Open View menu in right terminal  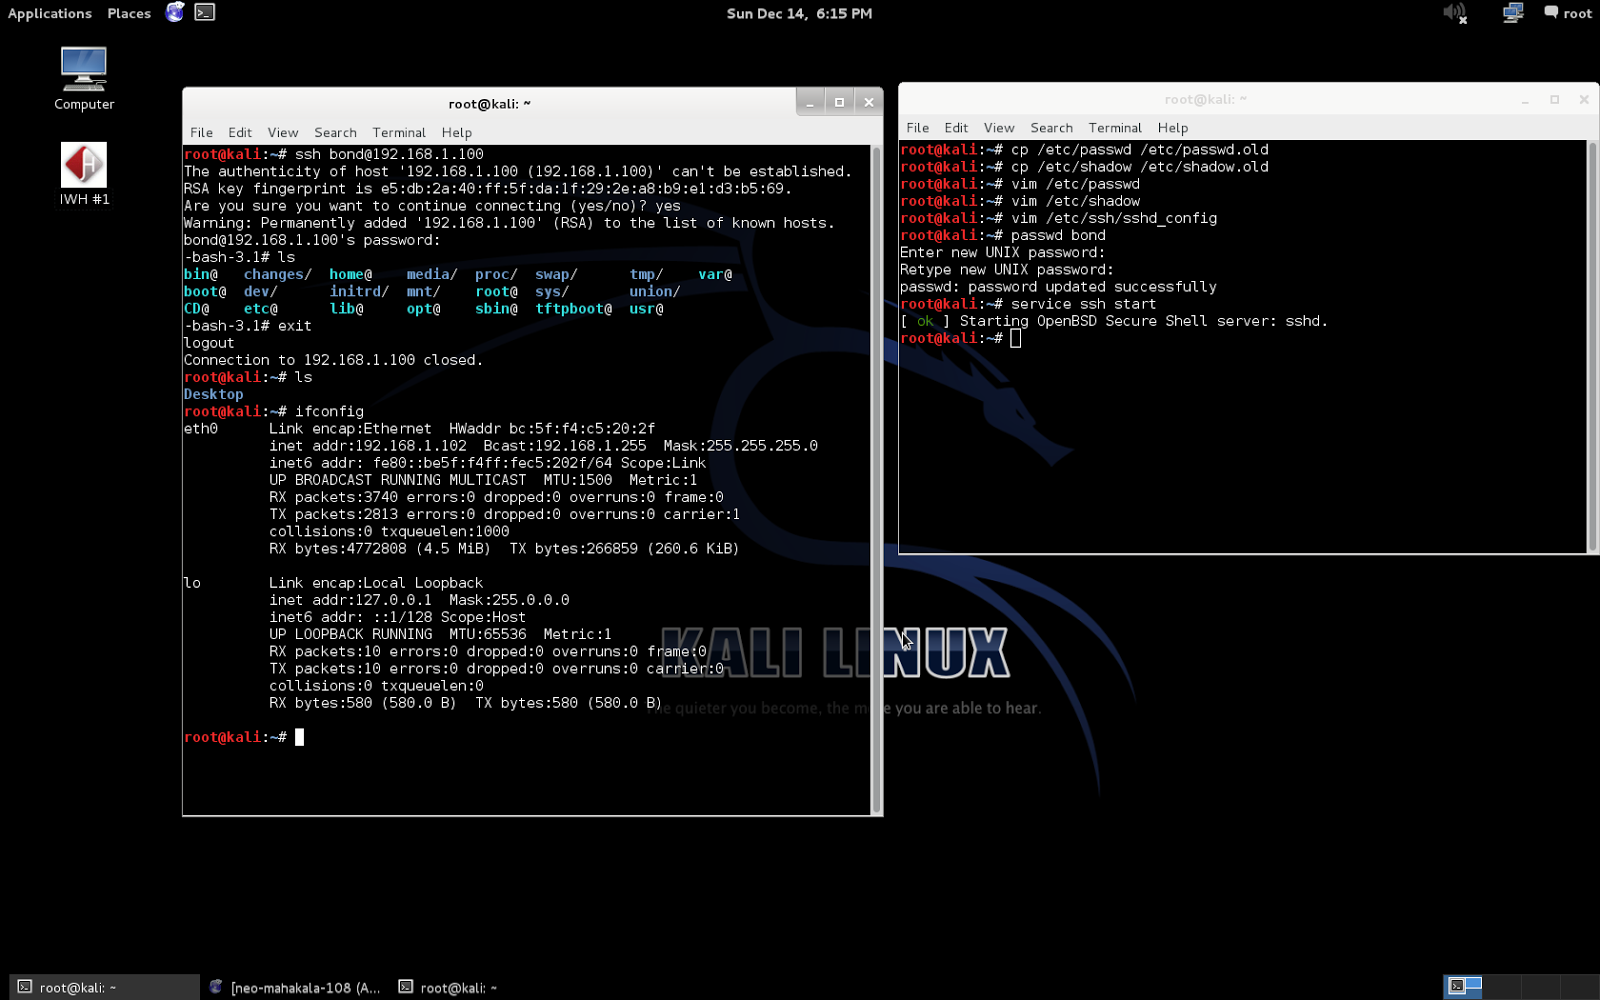tap(999, 128)
